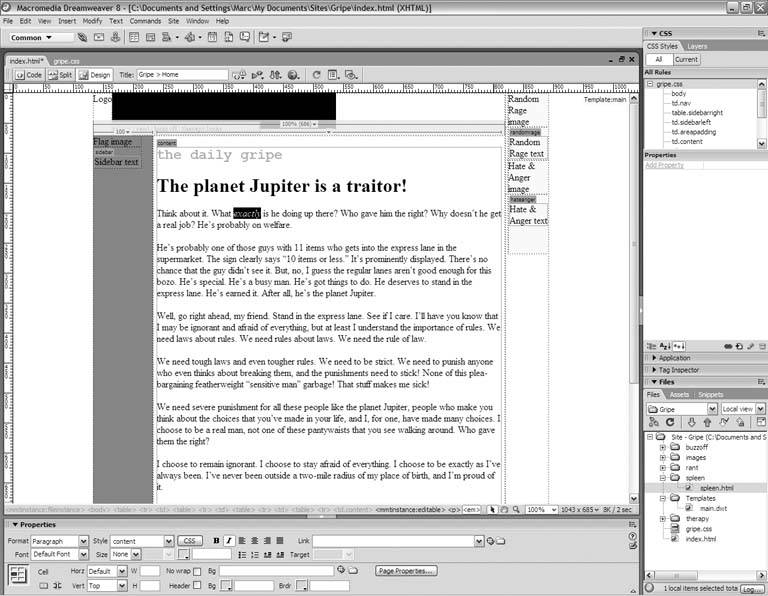This screenshot has width=768, height=596.
Task: Expand Files panel to show local and remote
Action: (761, 422)
